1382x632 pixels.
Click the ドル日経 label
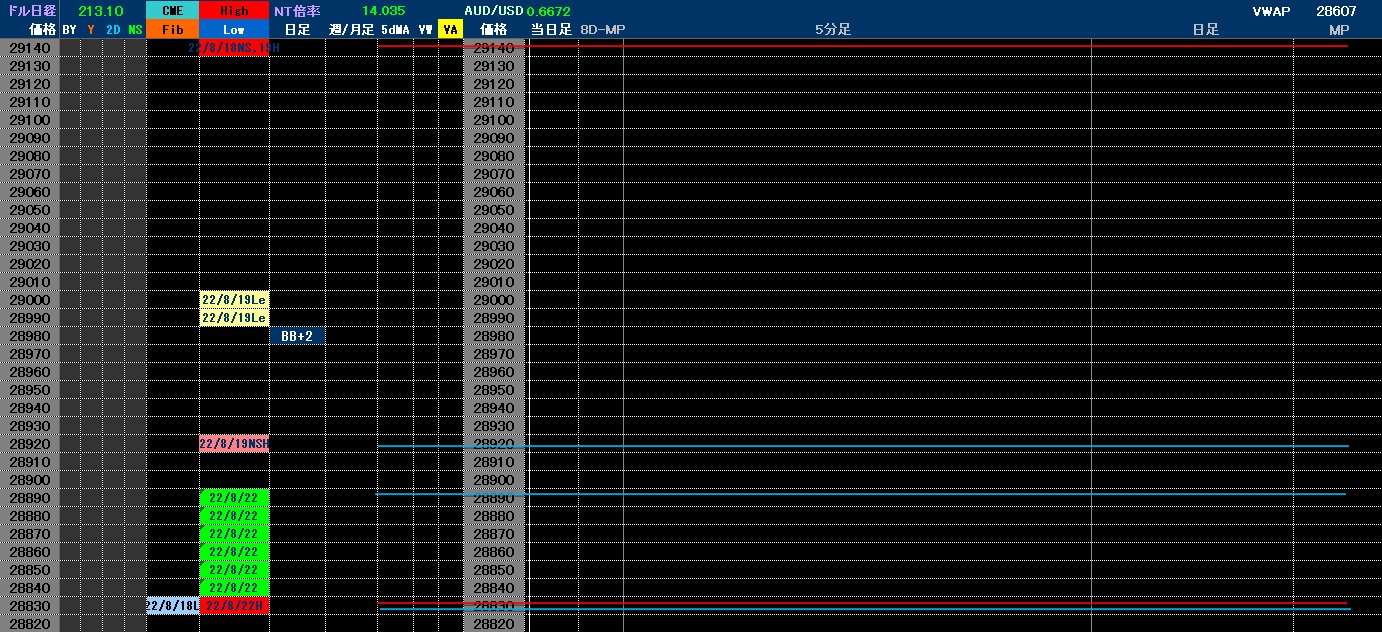(31, 11)
